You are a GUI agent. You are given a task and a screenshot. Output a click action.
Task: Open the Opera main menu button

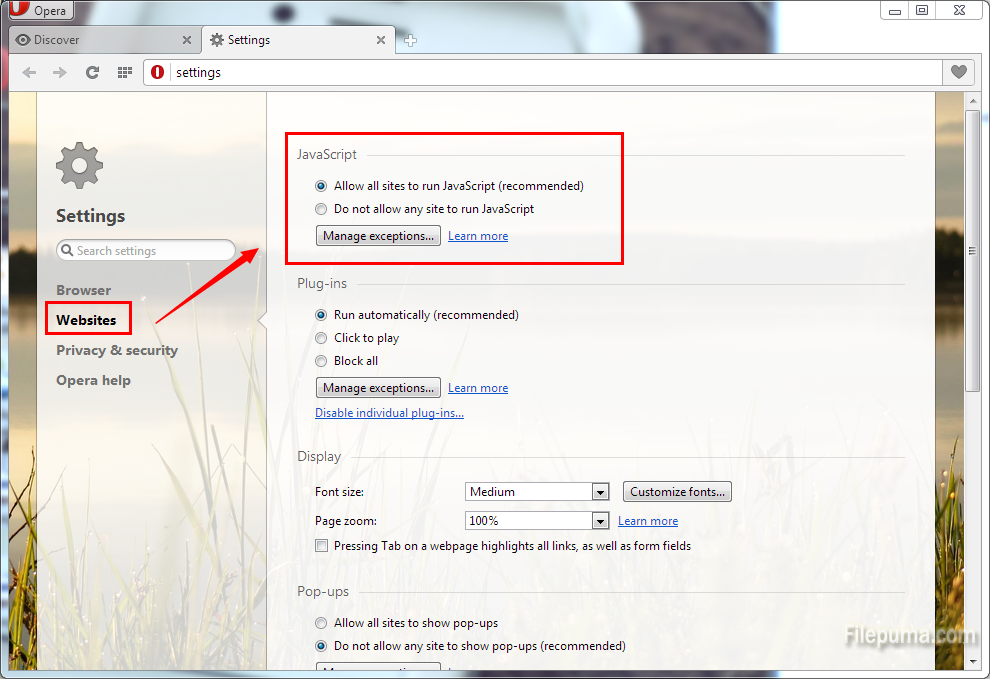(x=39, y=11)
